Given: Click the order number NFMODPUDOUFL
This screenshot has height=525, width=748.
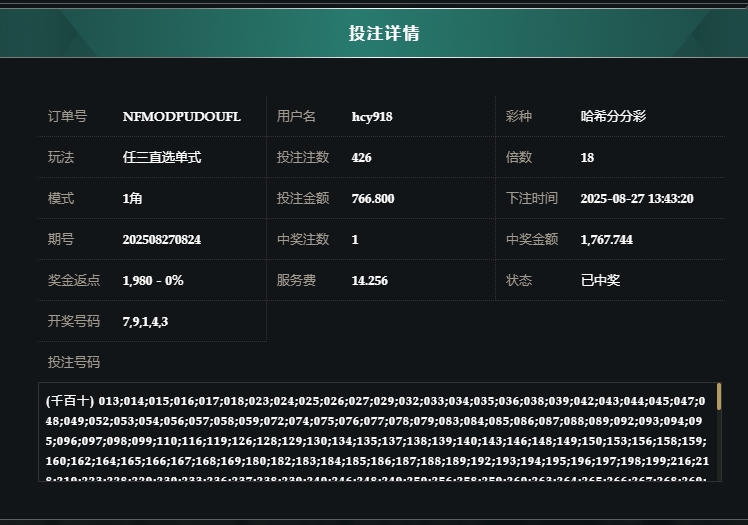Looking at the screenshot, I should point(181,116).
